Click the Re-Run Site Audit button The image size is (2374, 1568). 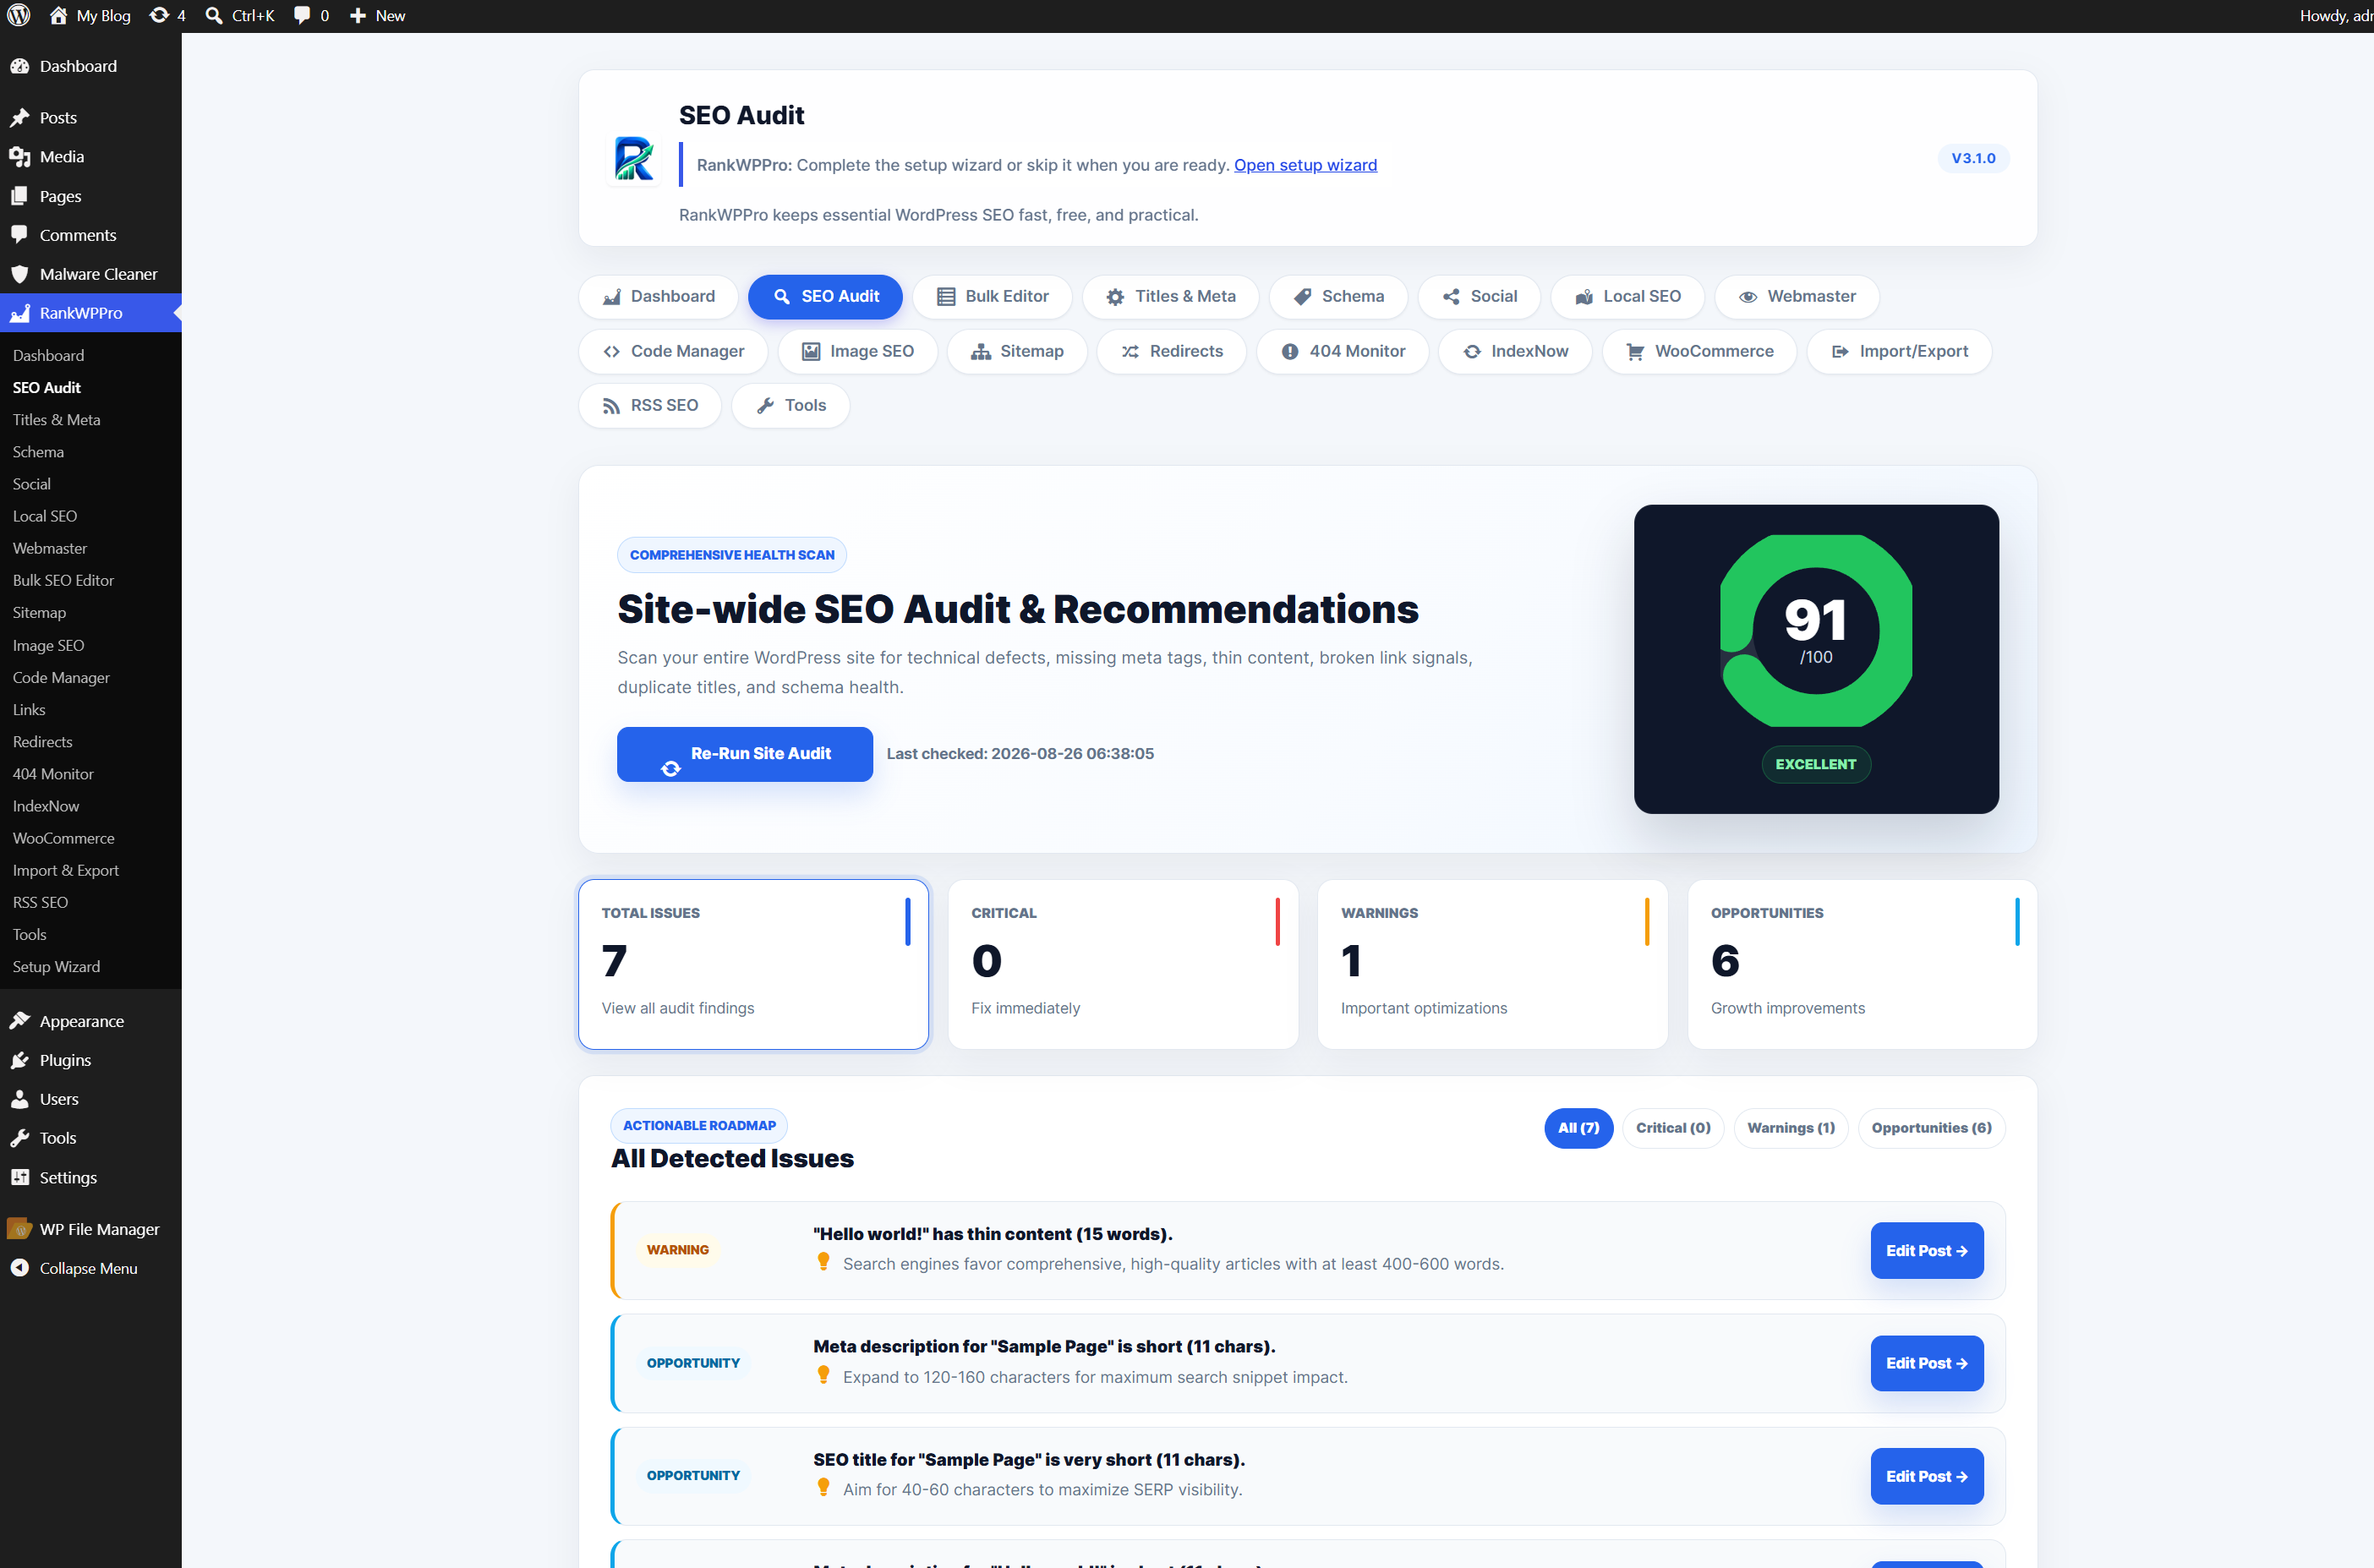[745, 754]
